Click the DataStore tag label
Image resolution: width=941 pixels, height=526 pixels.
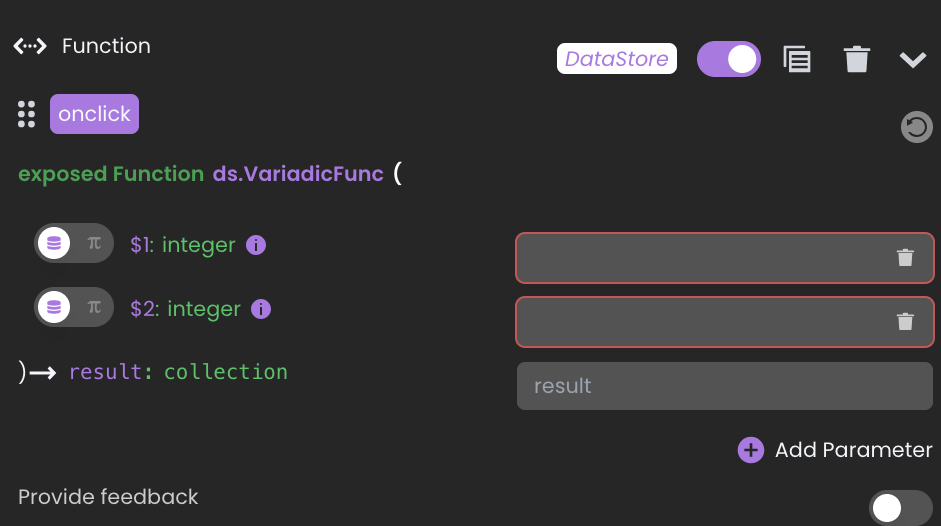[616, 59]
